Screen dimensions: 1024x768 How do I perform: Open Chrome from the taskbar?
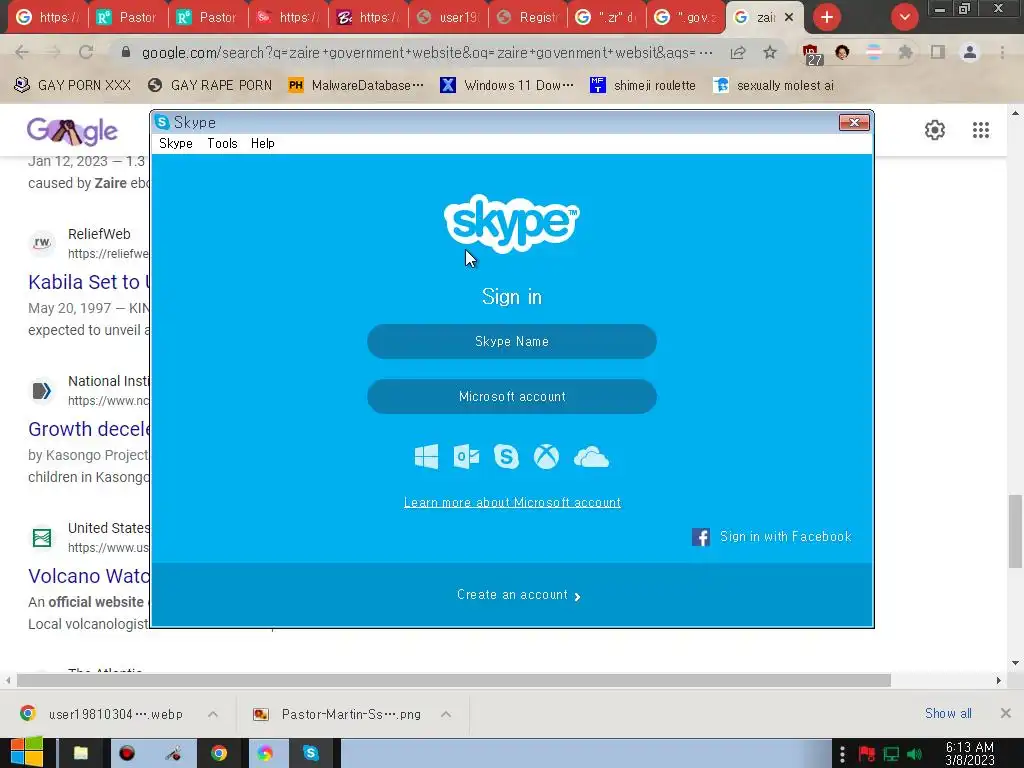pos(219,754)
